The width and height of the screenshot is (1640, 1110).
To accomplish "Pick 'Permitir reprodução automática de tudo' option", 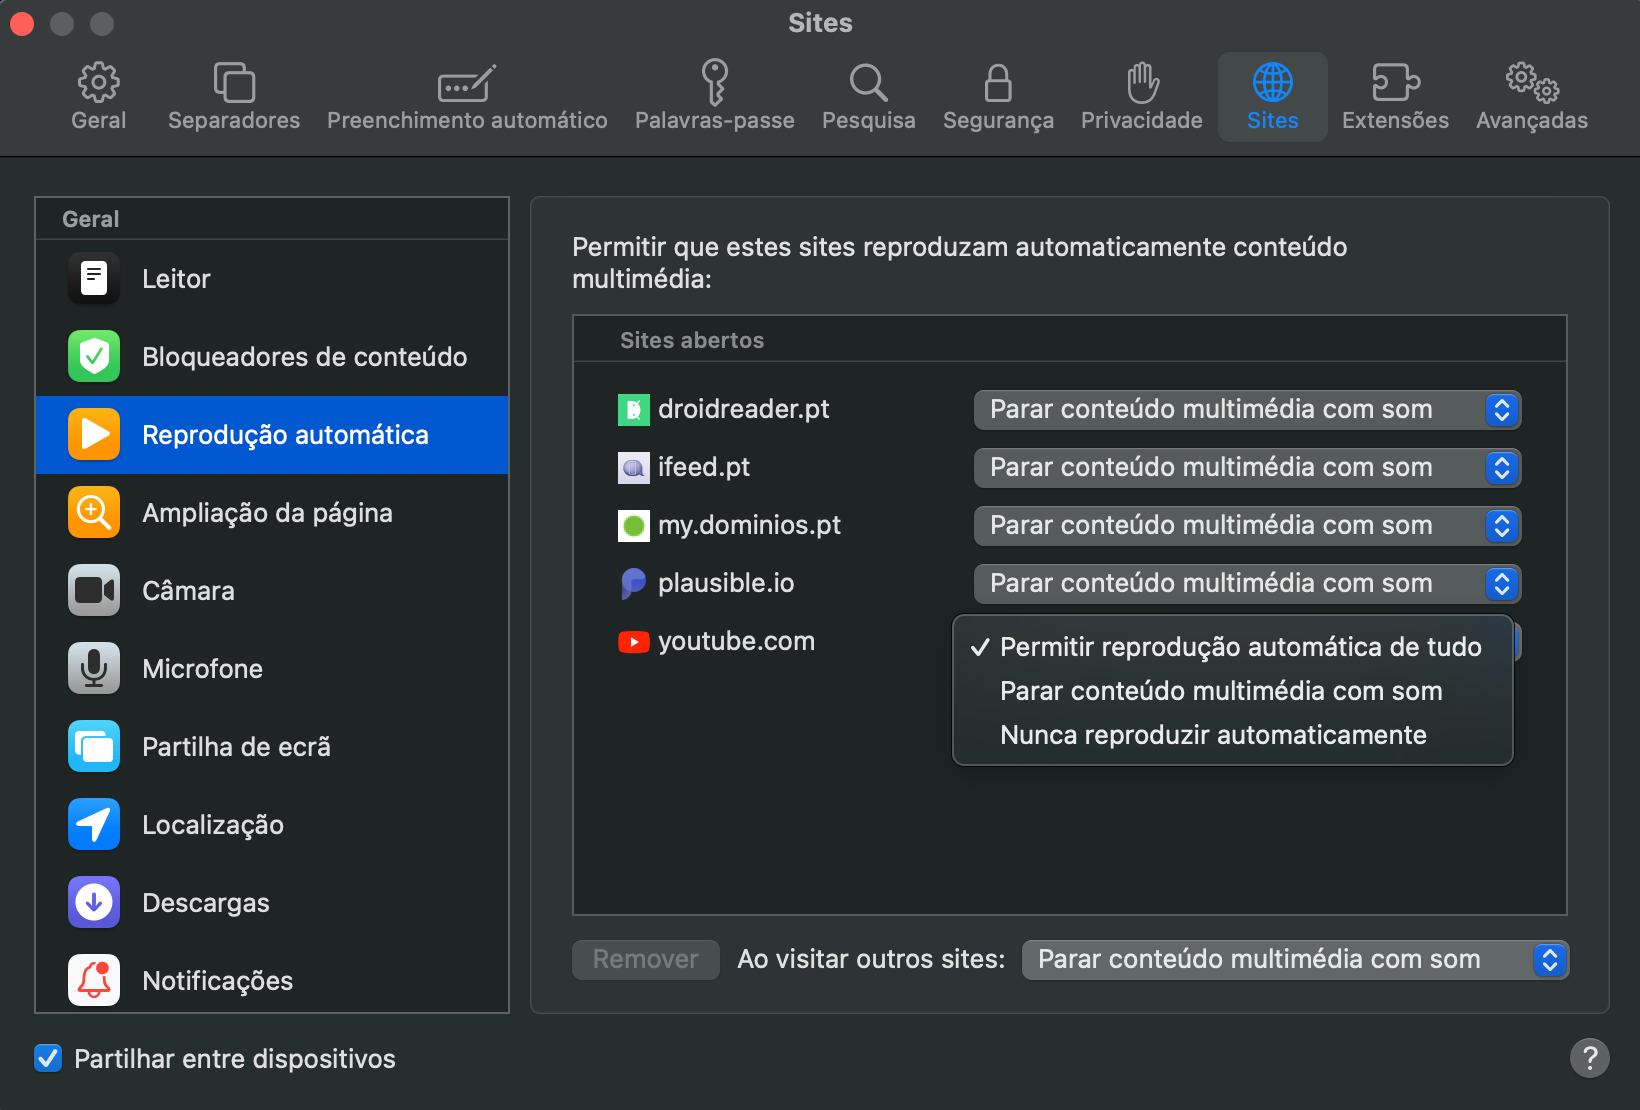I will coord(1240,647).
